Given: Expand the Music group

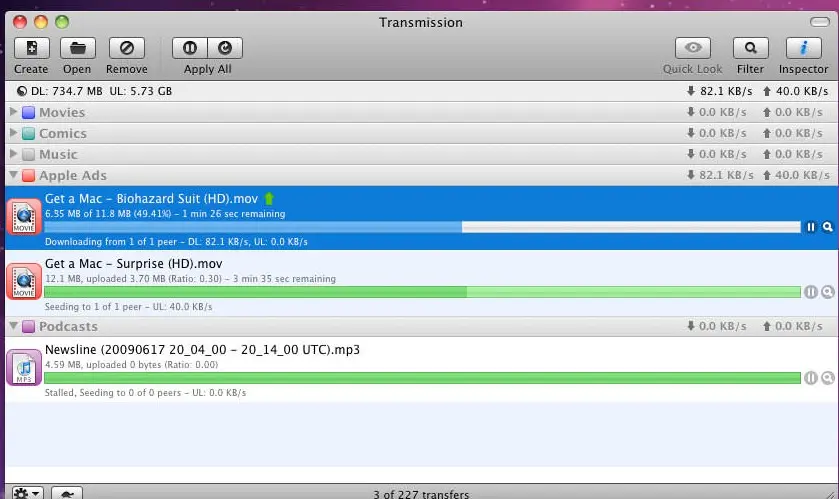Looking at the screenshot, I should point(13,153).
